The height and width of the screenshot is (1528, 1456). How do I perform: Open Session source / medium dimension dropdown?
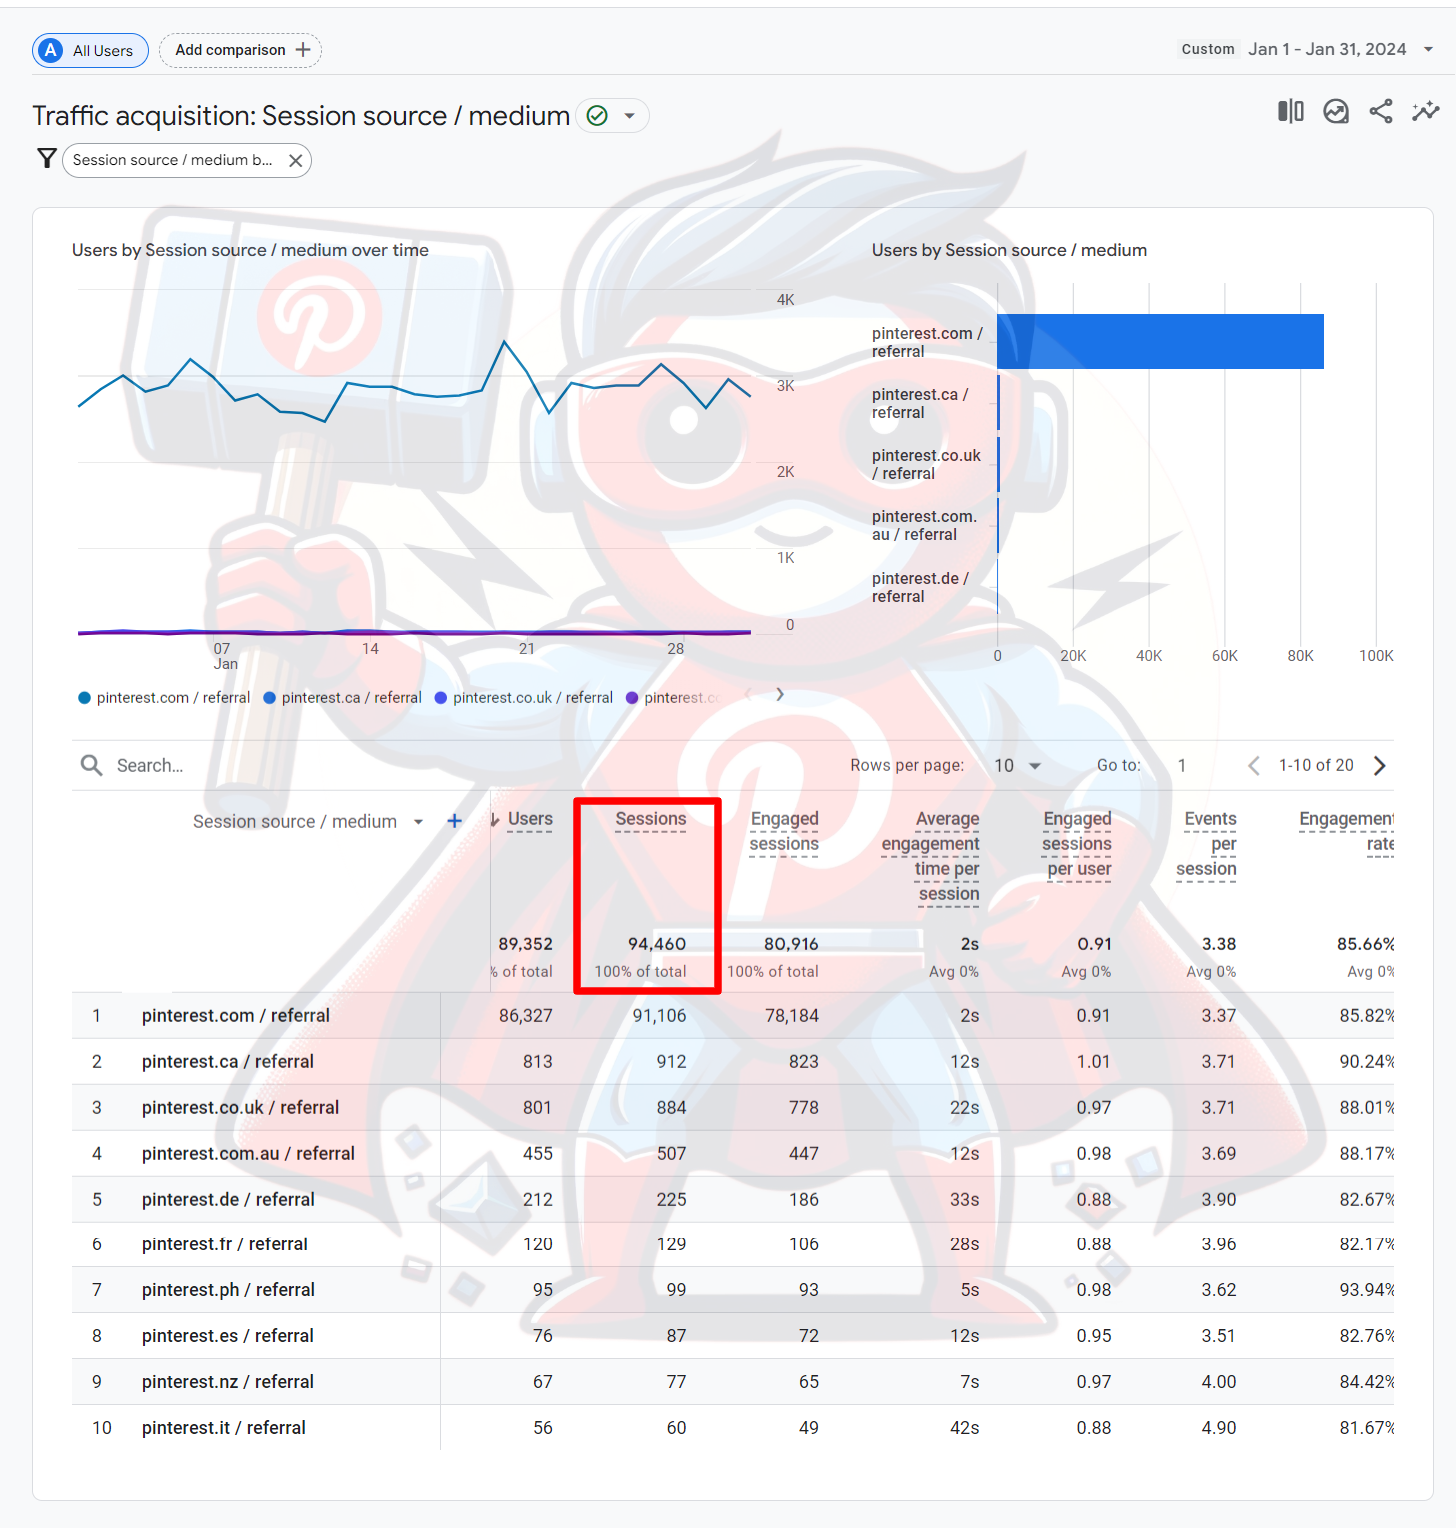[308, 822]
